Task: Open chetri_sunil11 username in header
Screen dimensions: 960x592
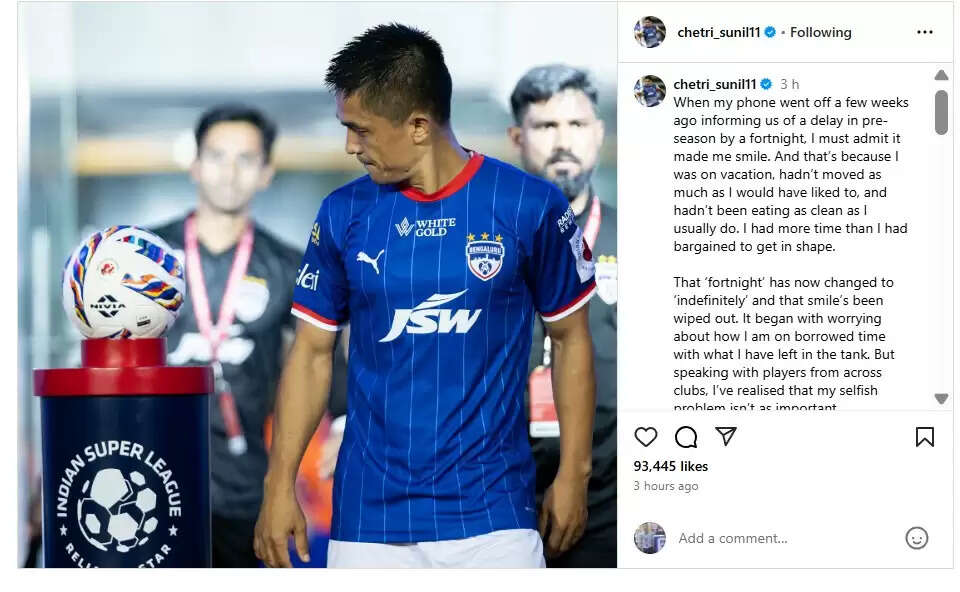Action: [719, 32]
